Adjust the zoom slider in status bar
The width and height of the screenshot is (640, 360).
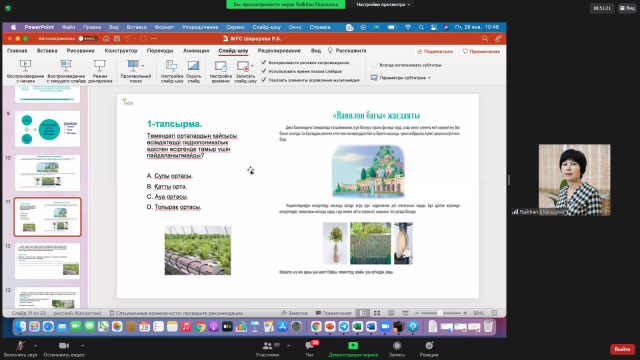pyautogui.click(x=440, y=313)
